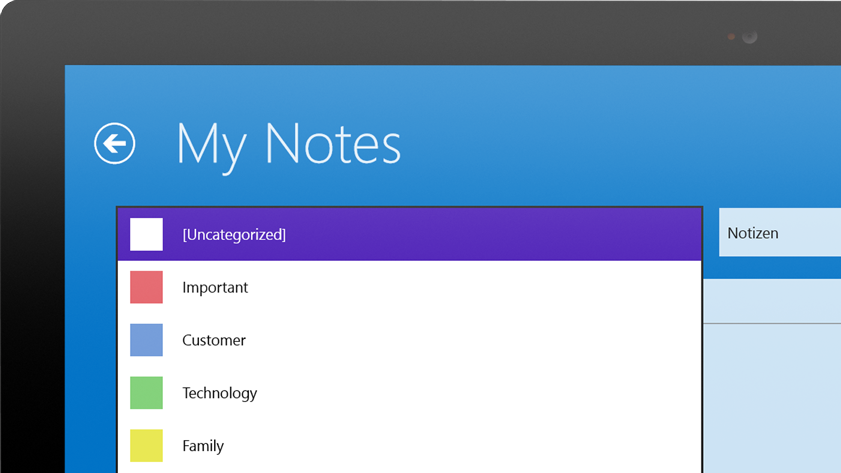Select the Technology category label
This screenshot has width=841, height=473.
pyautogui.click(x=220, y=393)
